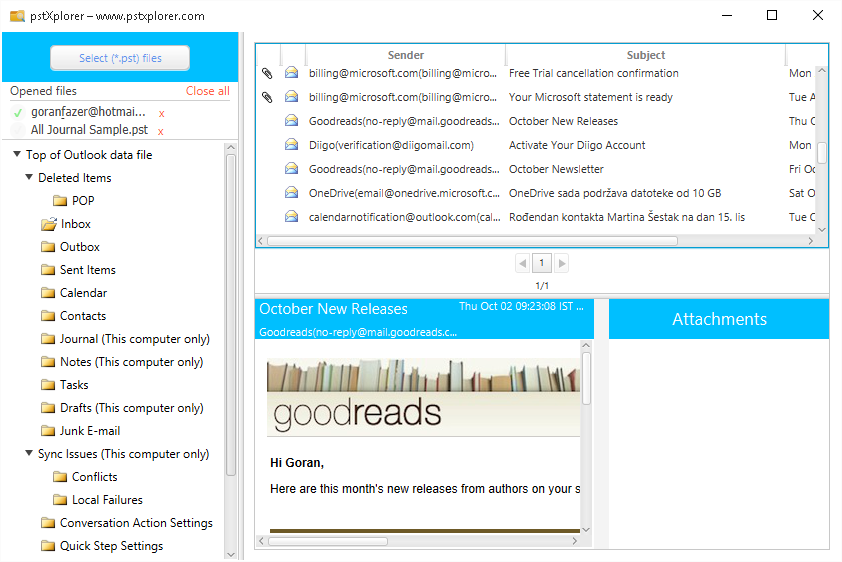Open the Junk E-mail folder icon
The image size is (842, 562).
pyautogui.click(x=48, y=431)
